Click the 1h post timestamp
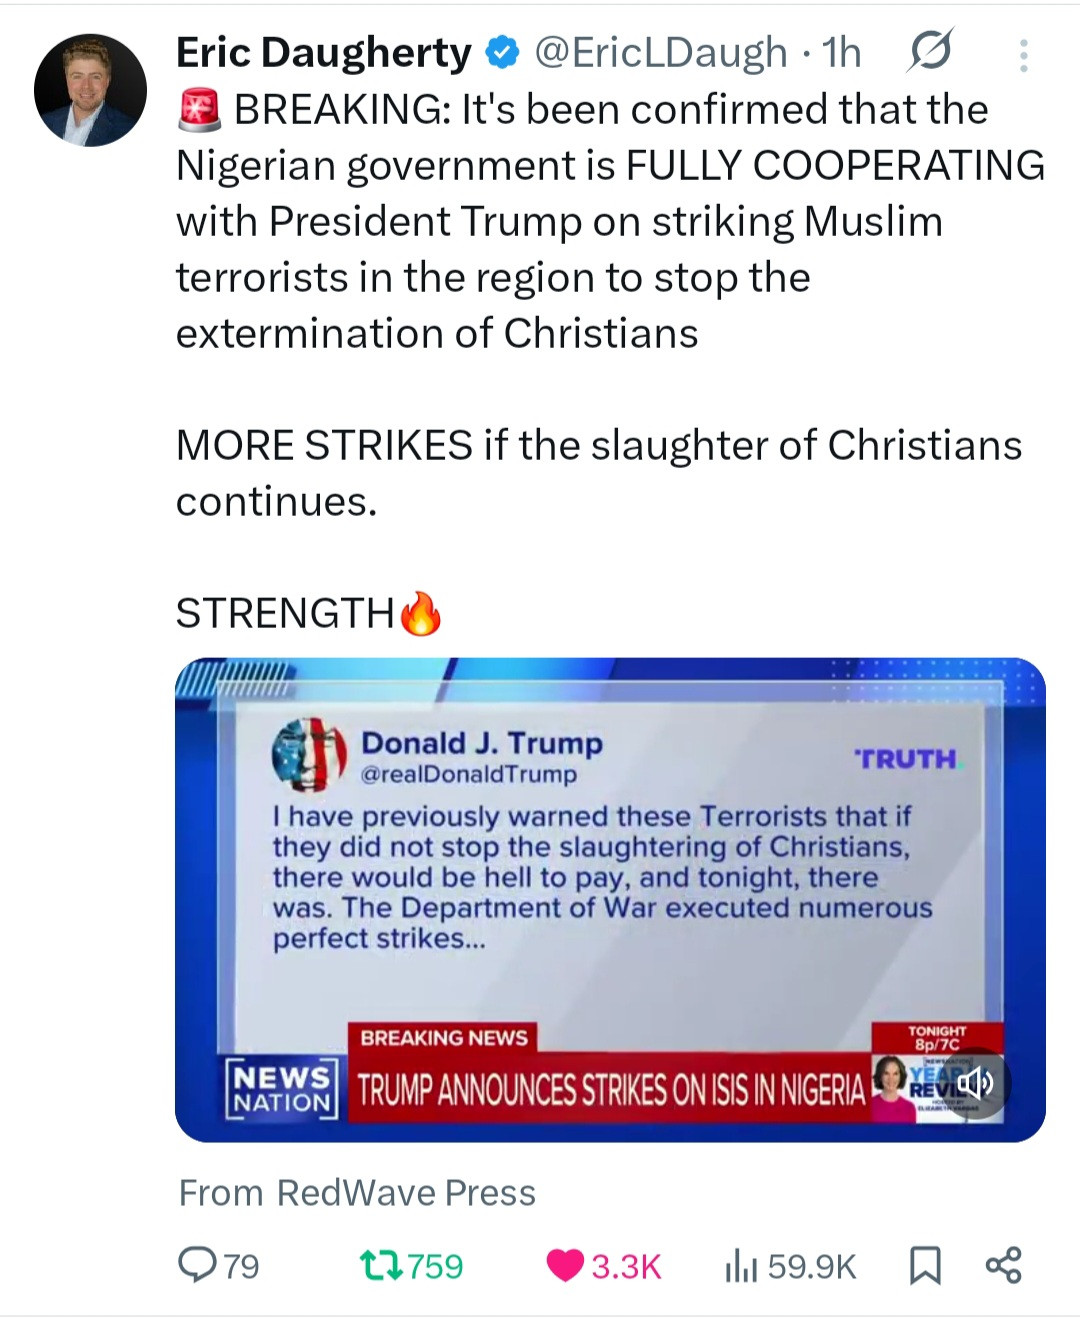The height and width of the screenshot is (1325, 1080). [841, 53]
